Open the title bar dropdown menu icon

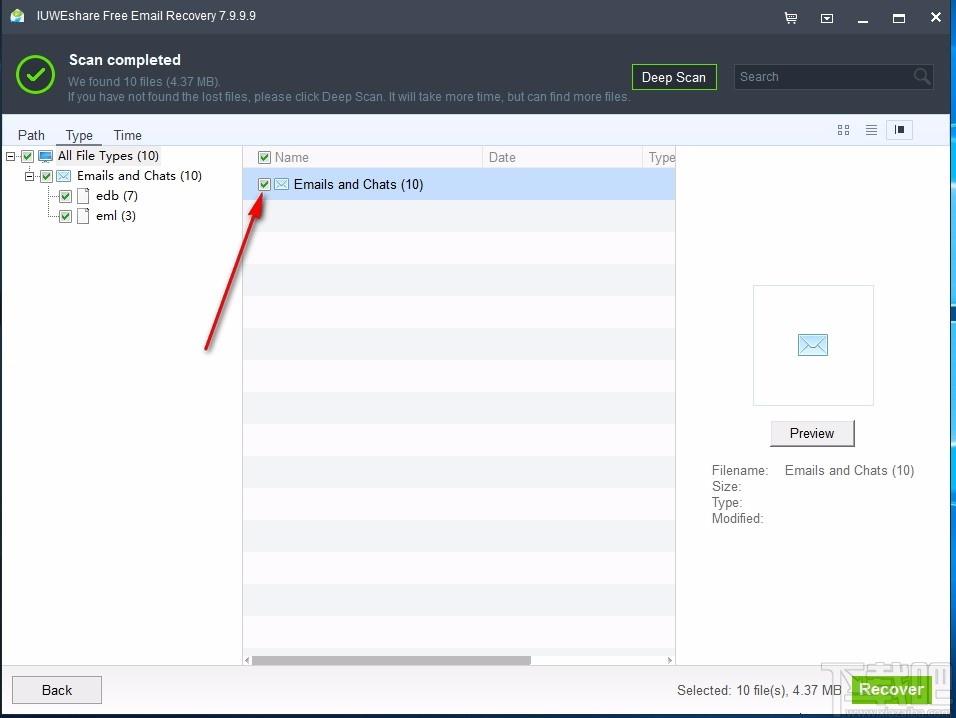click(827, 18)
